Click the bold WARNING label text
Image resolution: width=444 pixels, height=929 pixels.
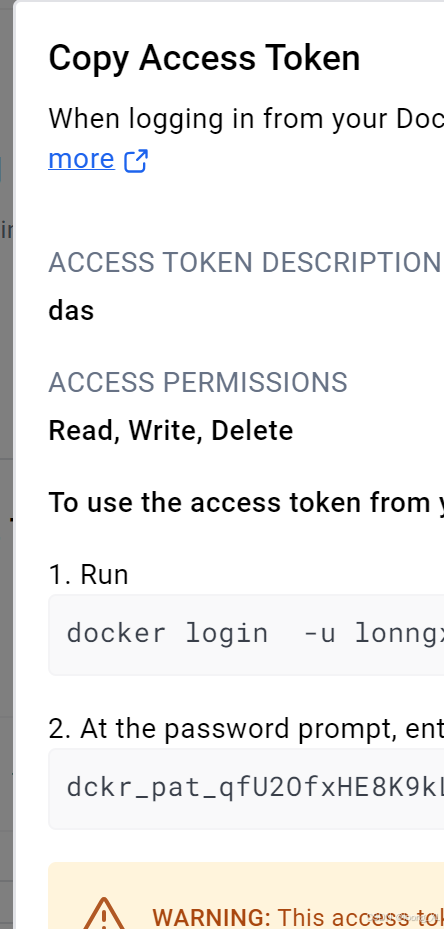point(212,918)
